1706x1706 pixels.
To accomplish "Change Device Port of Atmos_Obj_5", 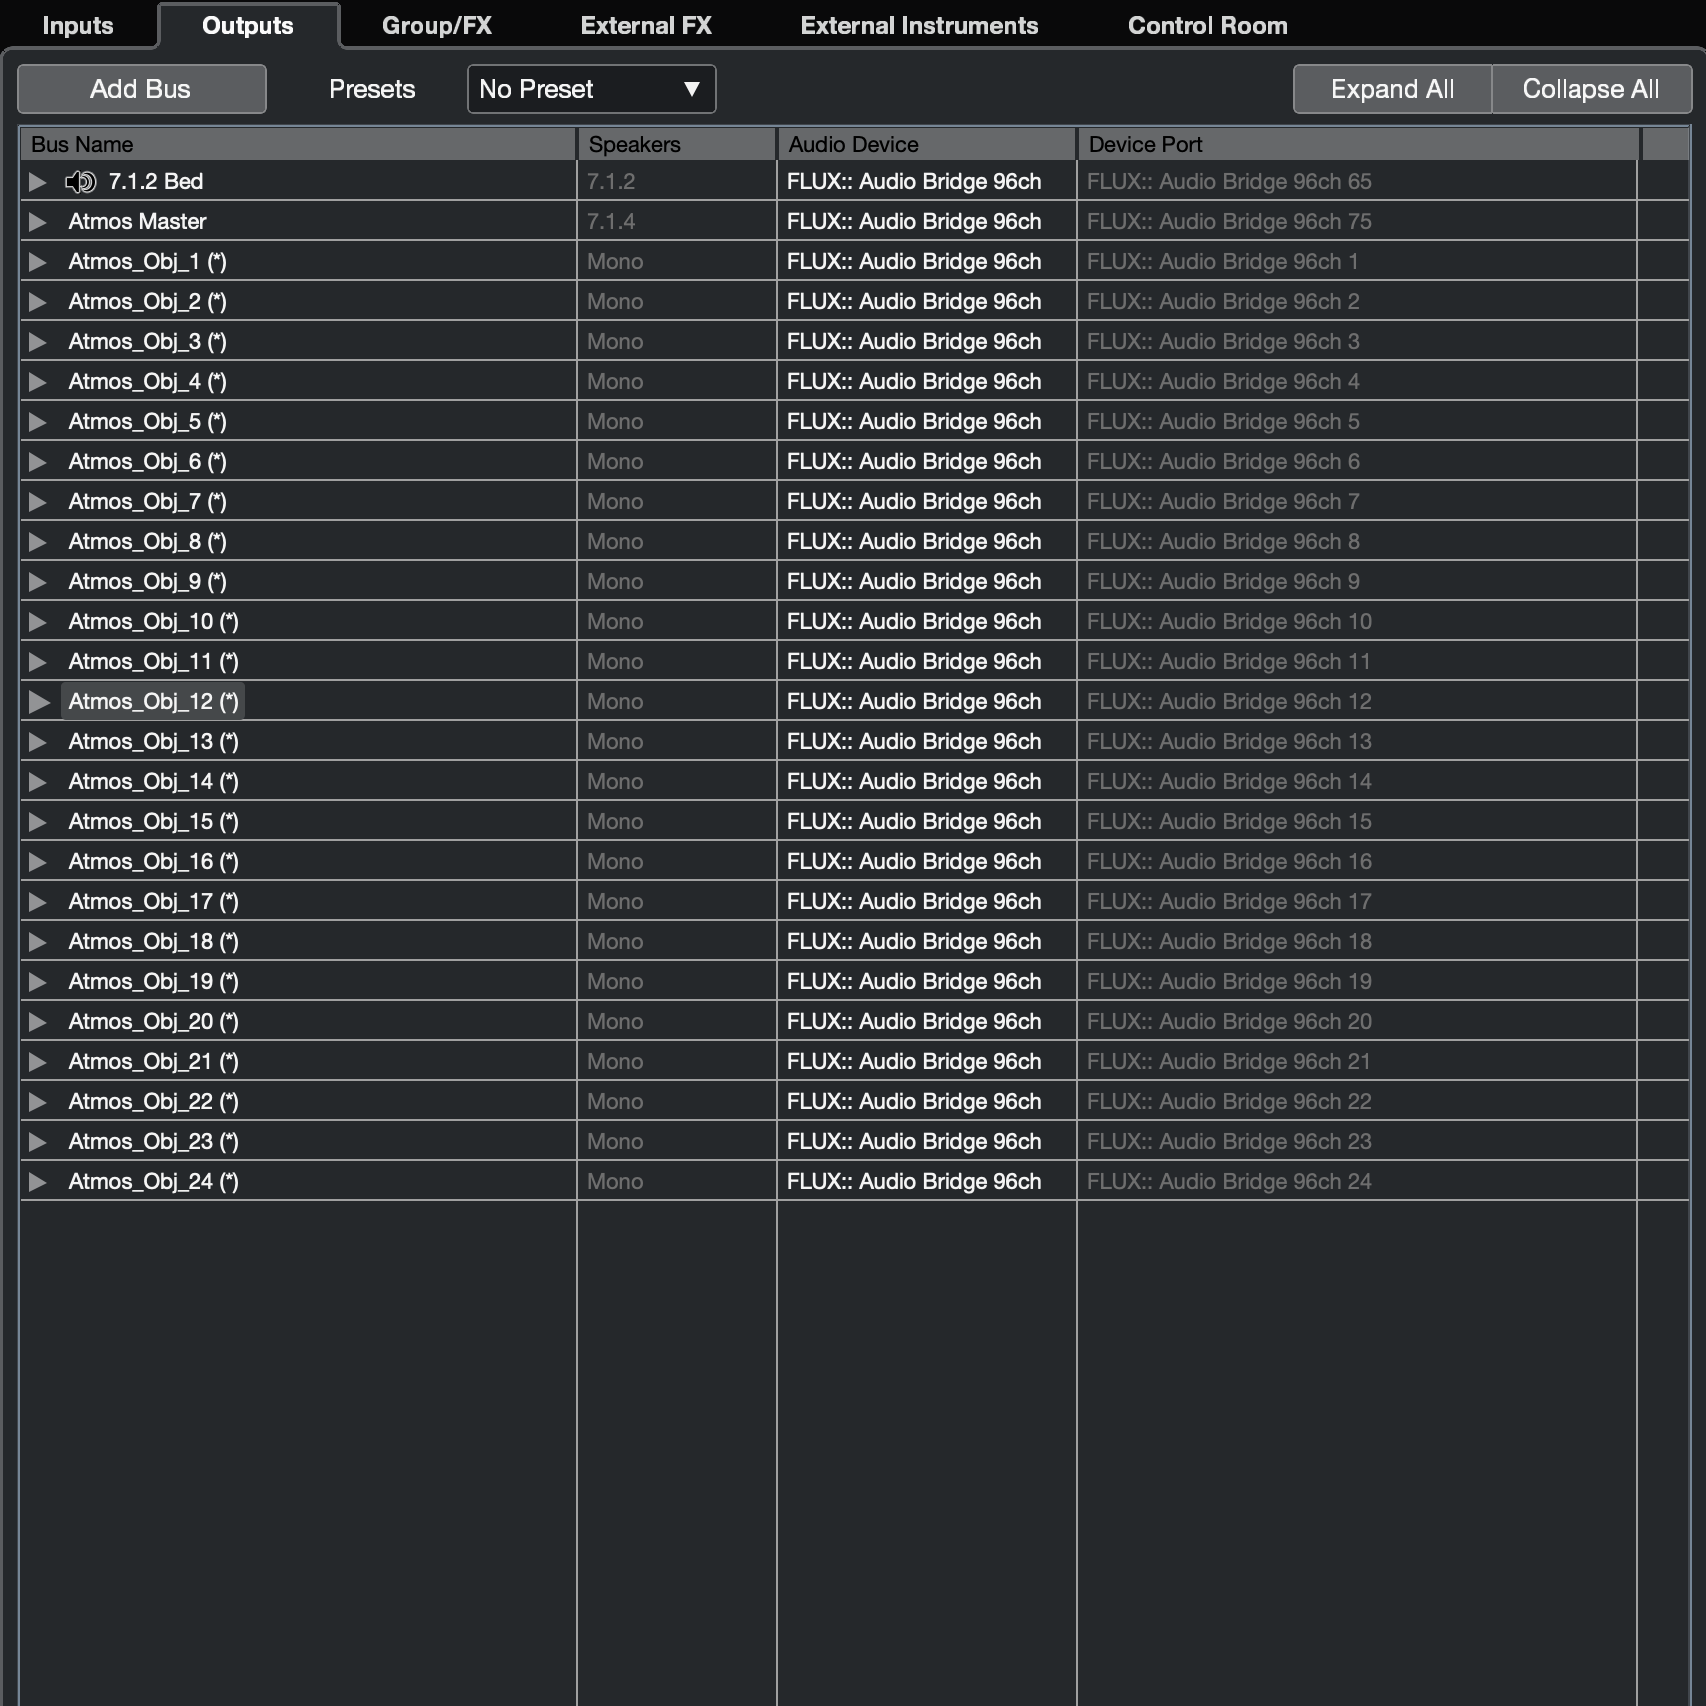I will (x=1222, y=422).
